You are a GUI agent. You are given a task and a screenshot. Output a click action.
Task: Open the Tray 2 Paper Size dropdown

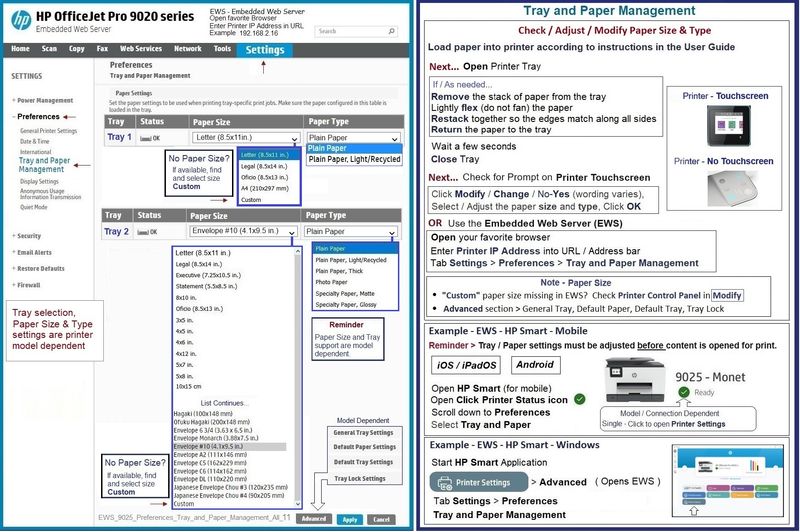click(243, 231)
